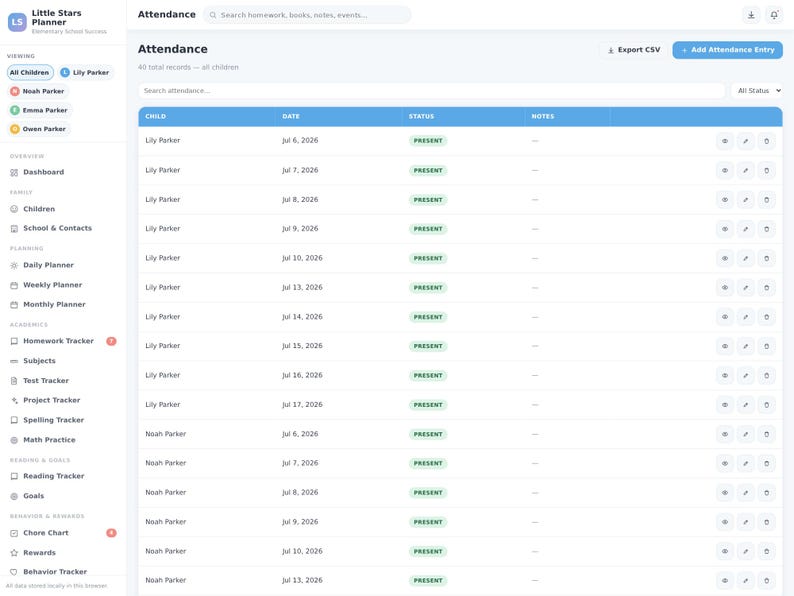
Task: Click '40 total records — all children' text
Action: [x=188, y=67]
